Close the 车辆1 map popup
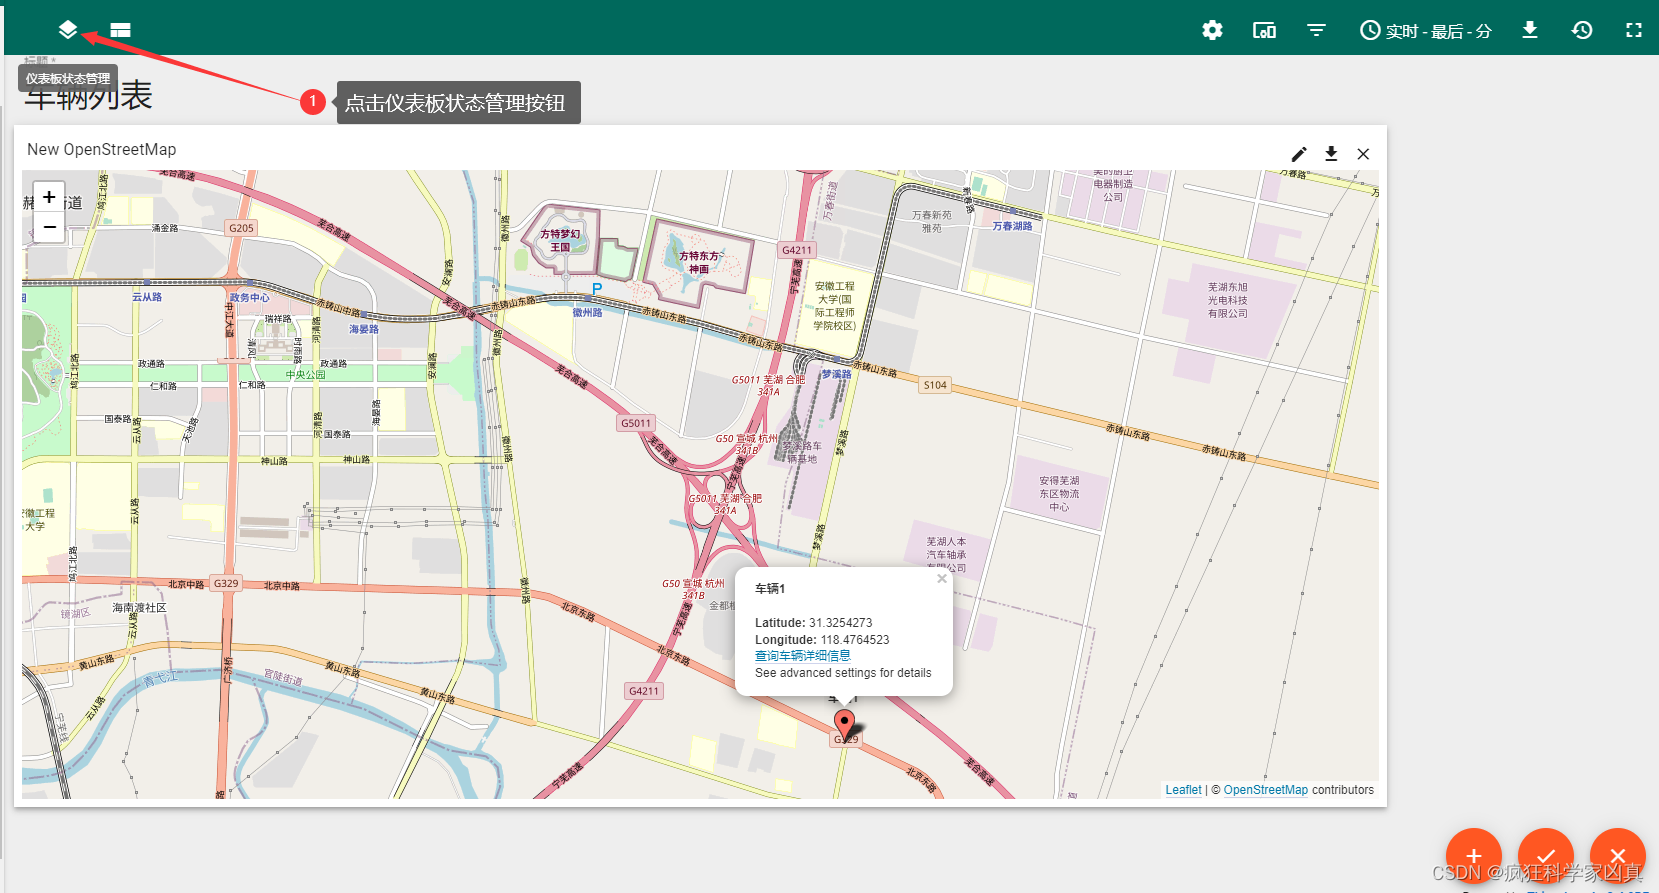Image resolution: width=1659 pixels, height=893 pixels. tap(941, 579)
